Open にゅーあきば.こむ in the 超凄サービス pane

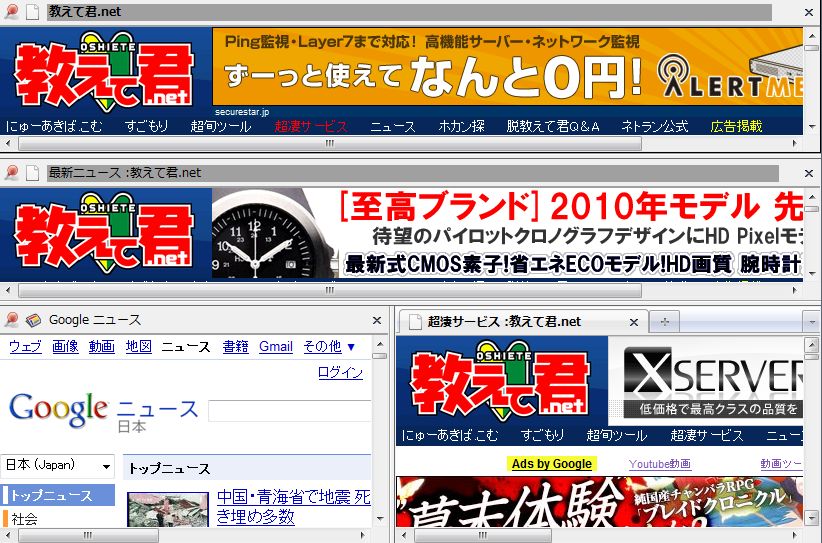click(x=450, y=436)
